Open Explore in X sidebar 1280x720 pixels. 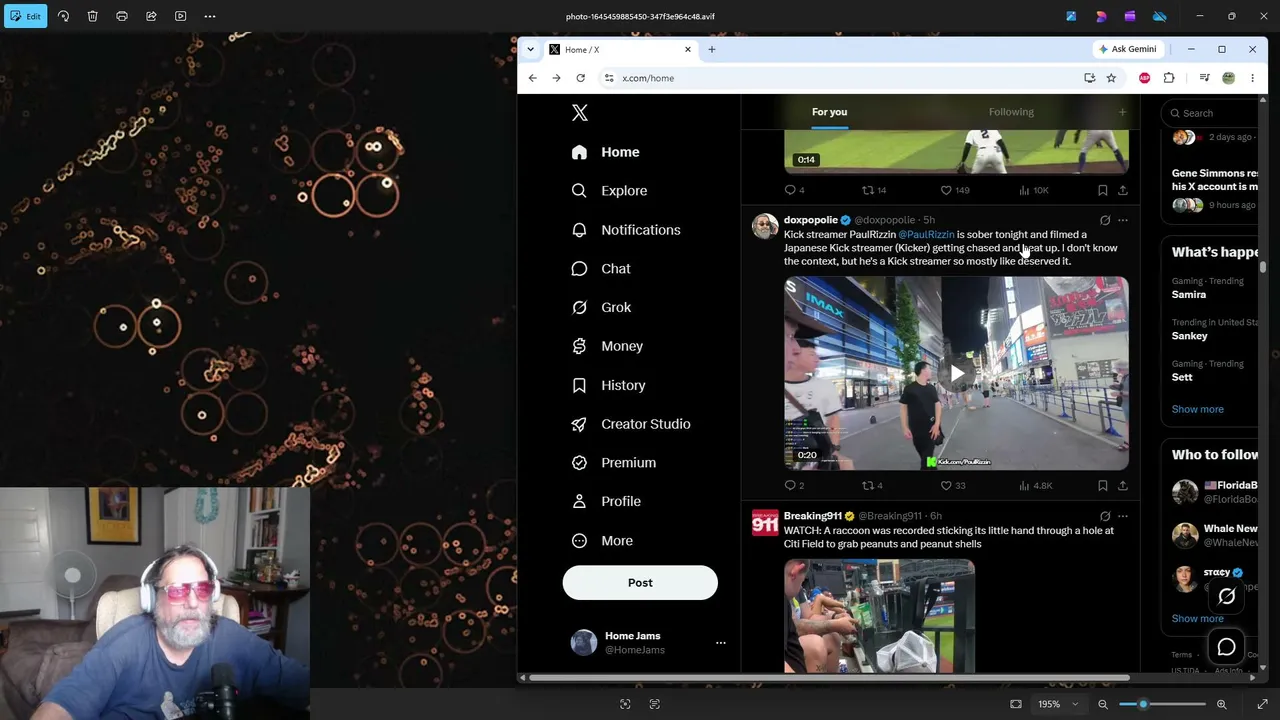(609, 190)
